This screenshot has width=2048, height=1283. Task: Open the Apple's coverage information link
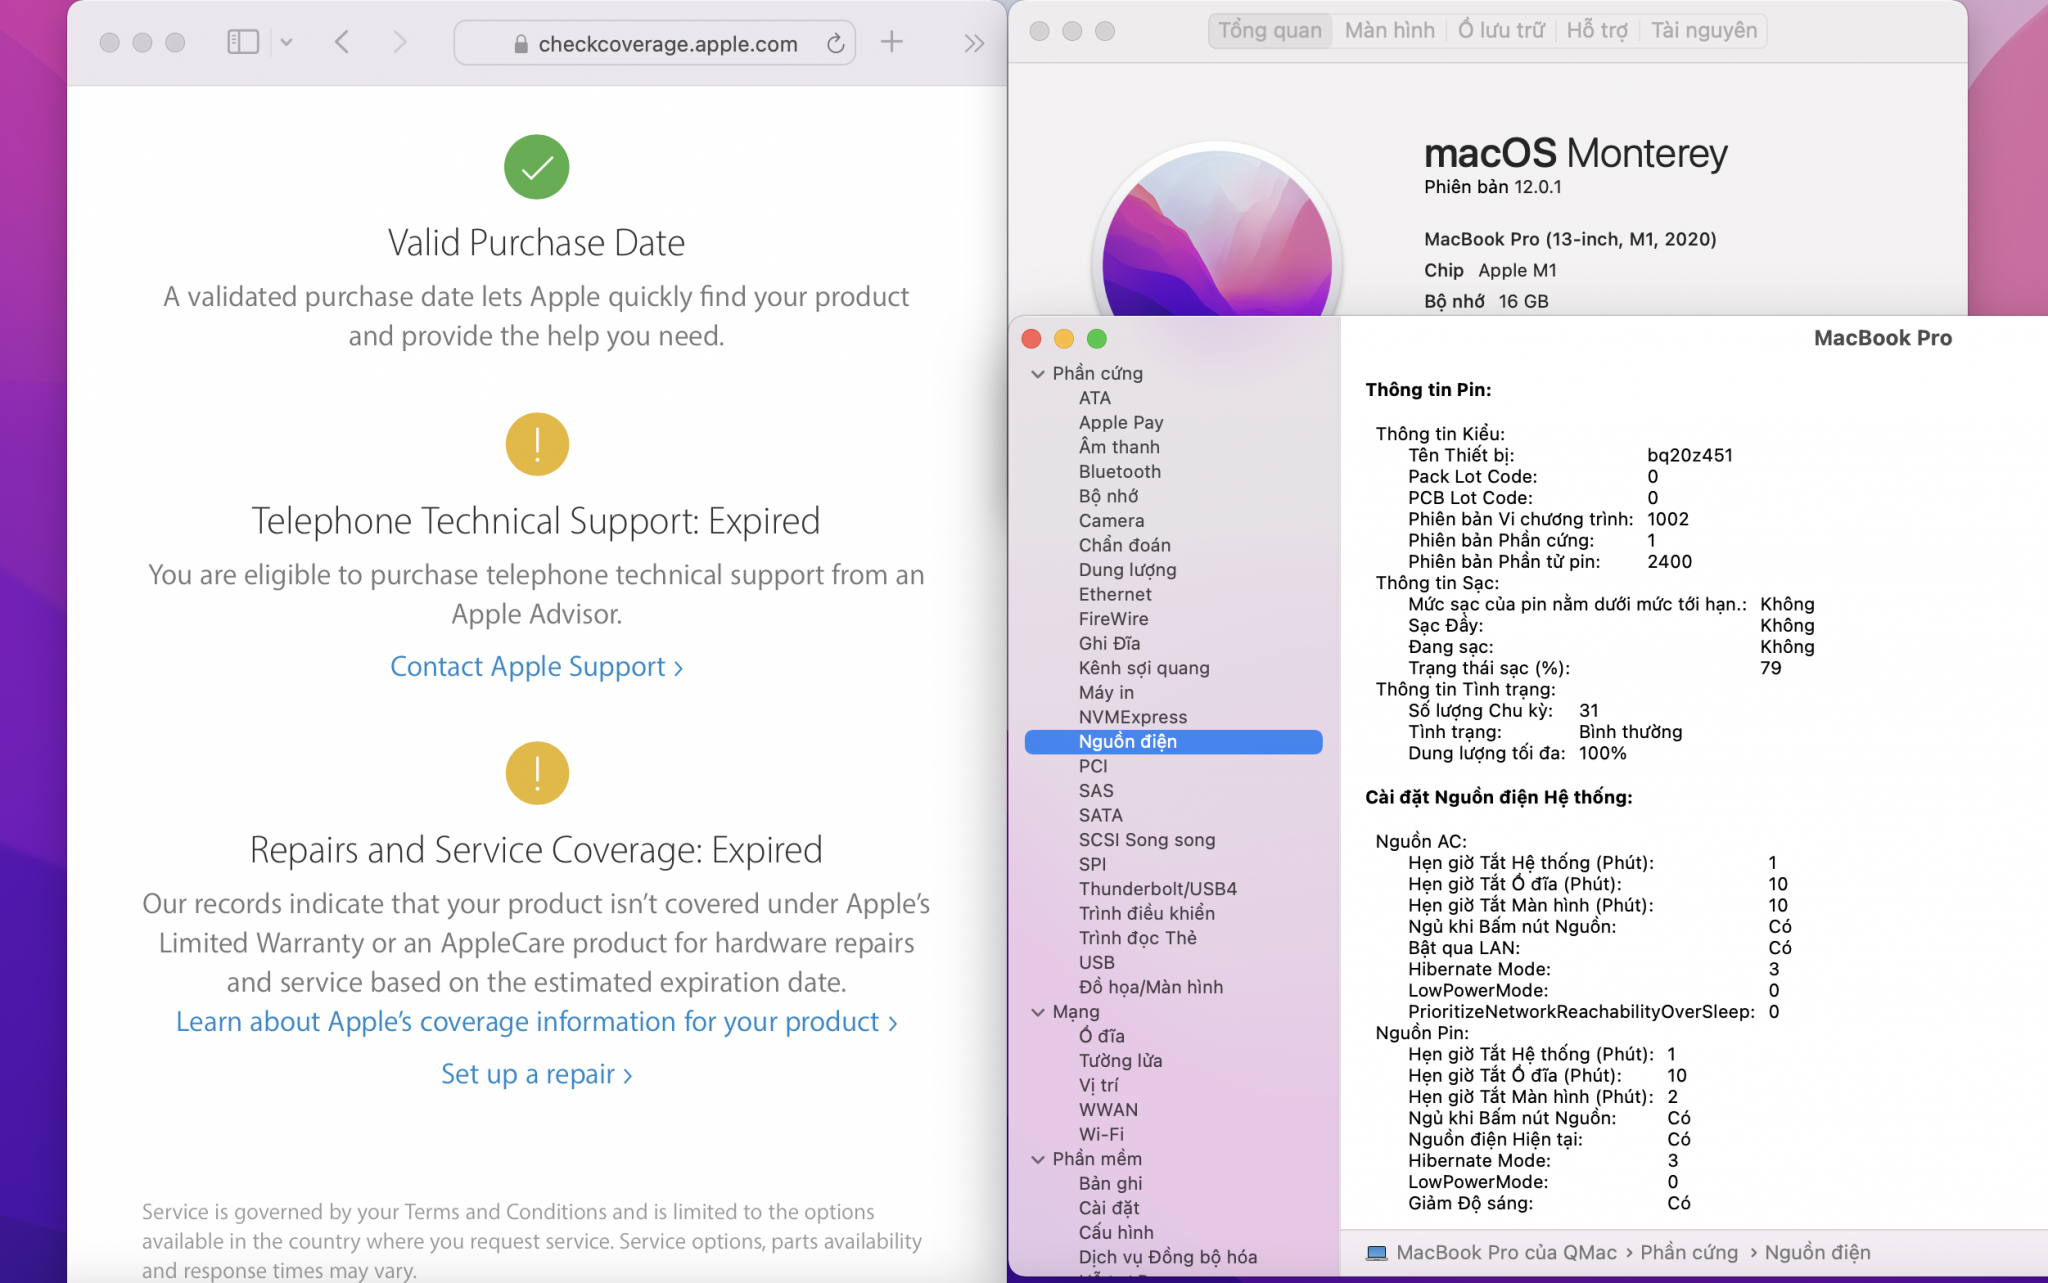(x=536, y=1022)
